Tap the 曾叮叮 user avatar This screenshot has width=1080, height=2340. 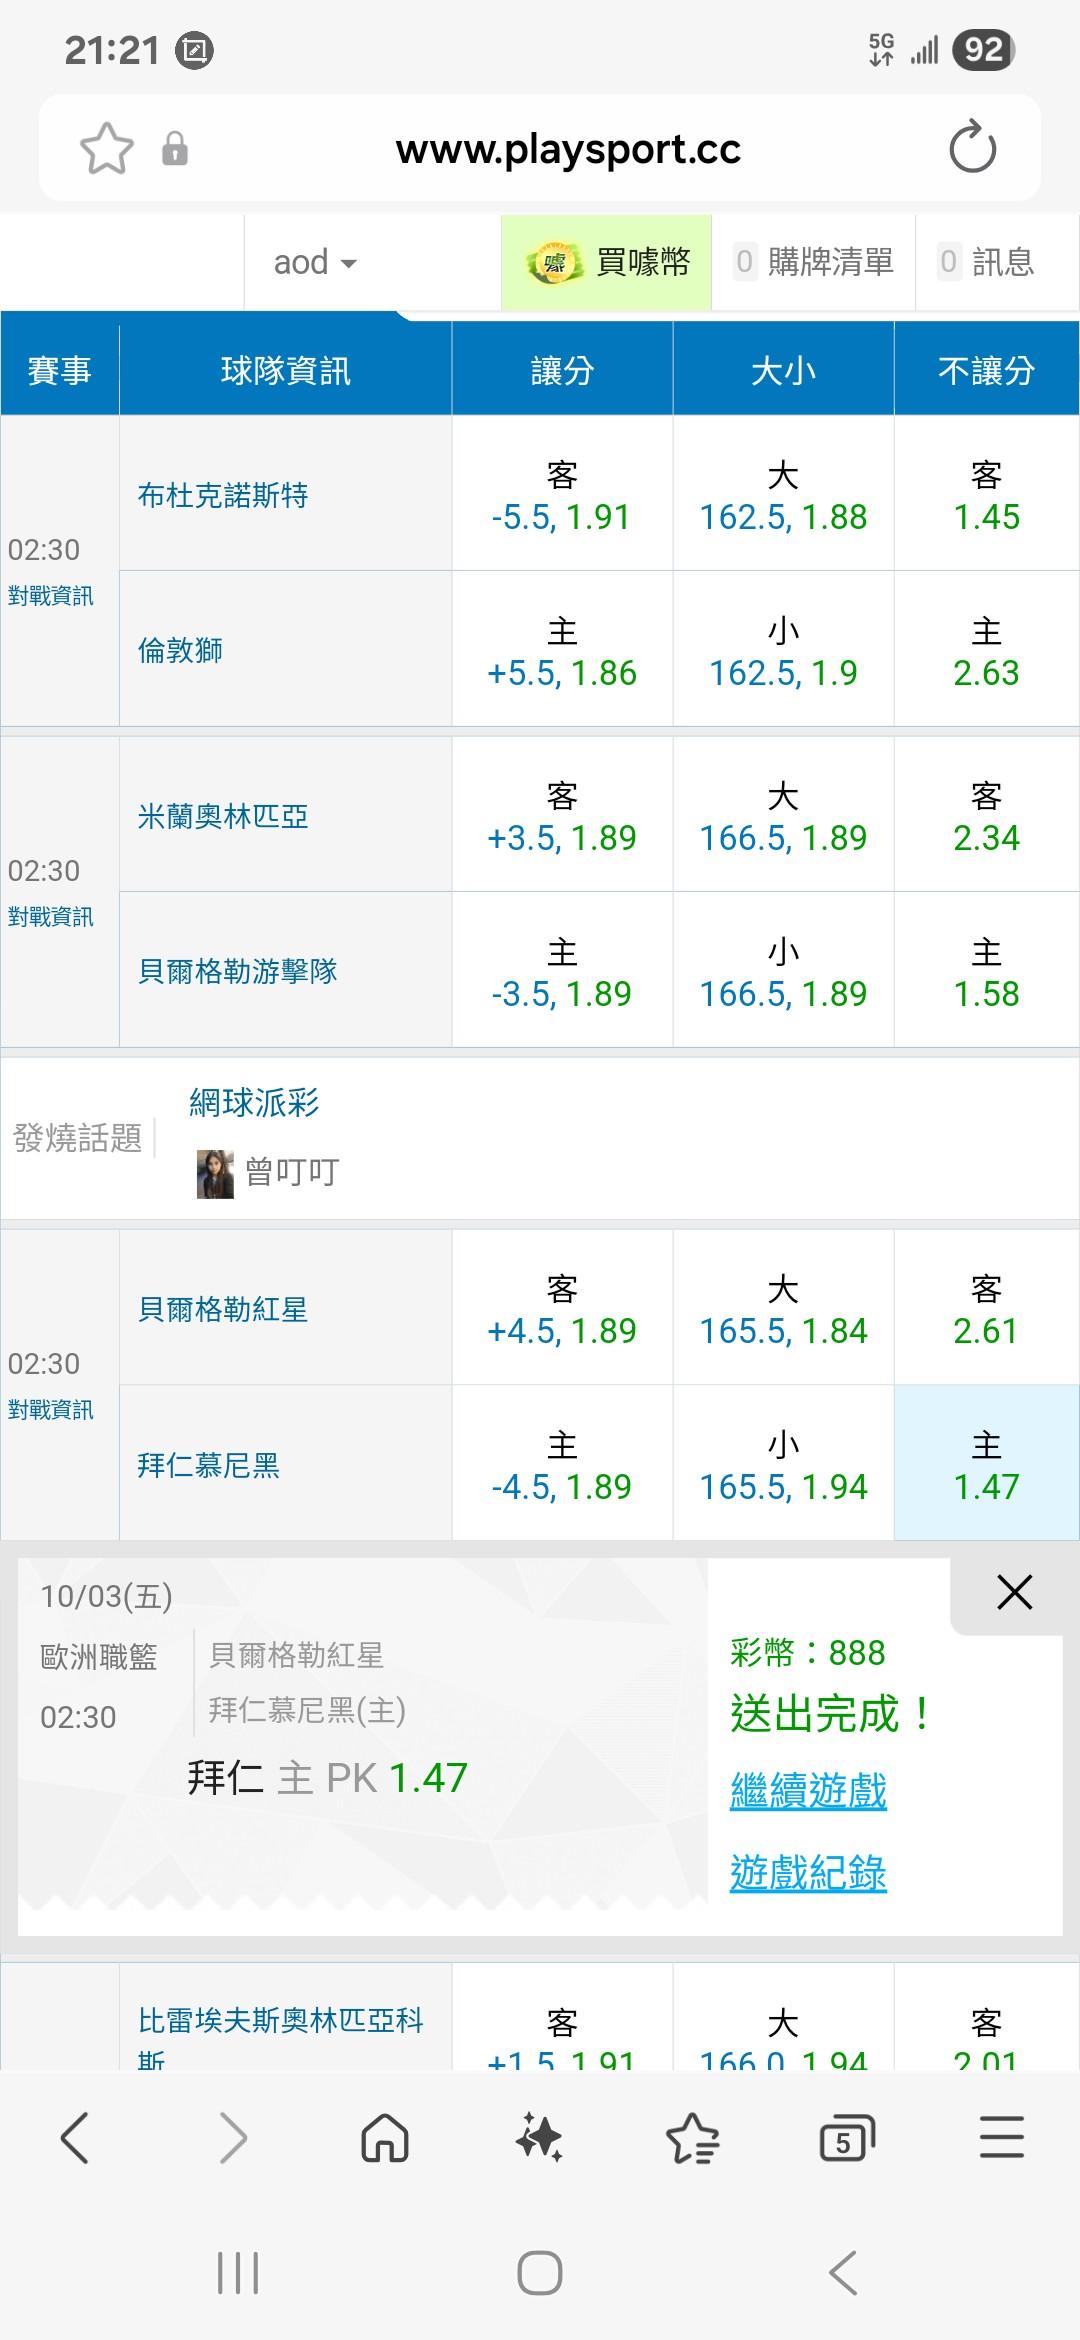215,1172
